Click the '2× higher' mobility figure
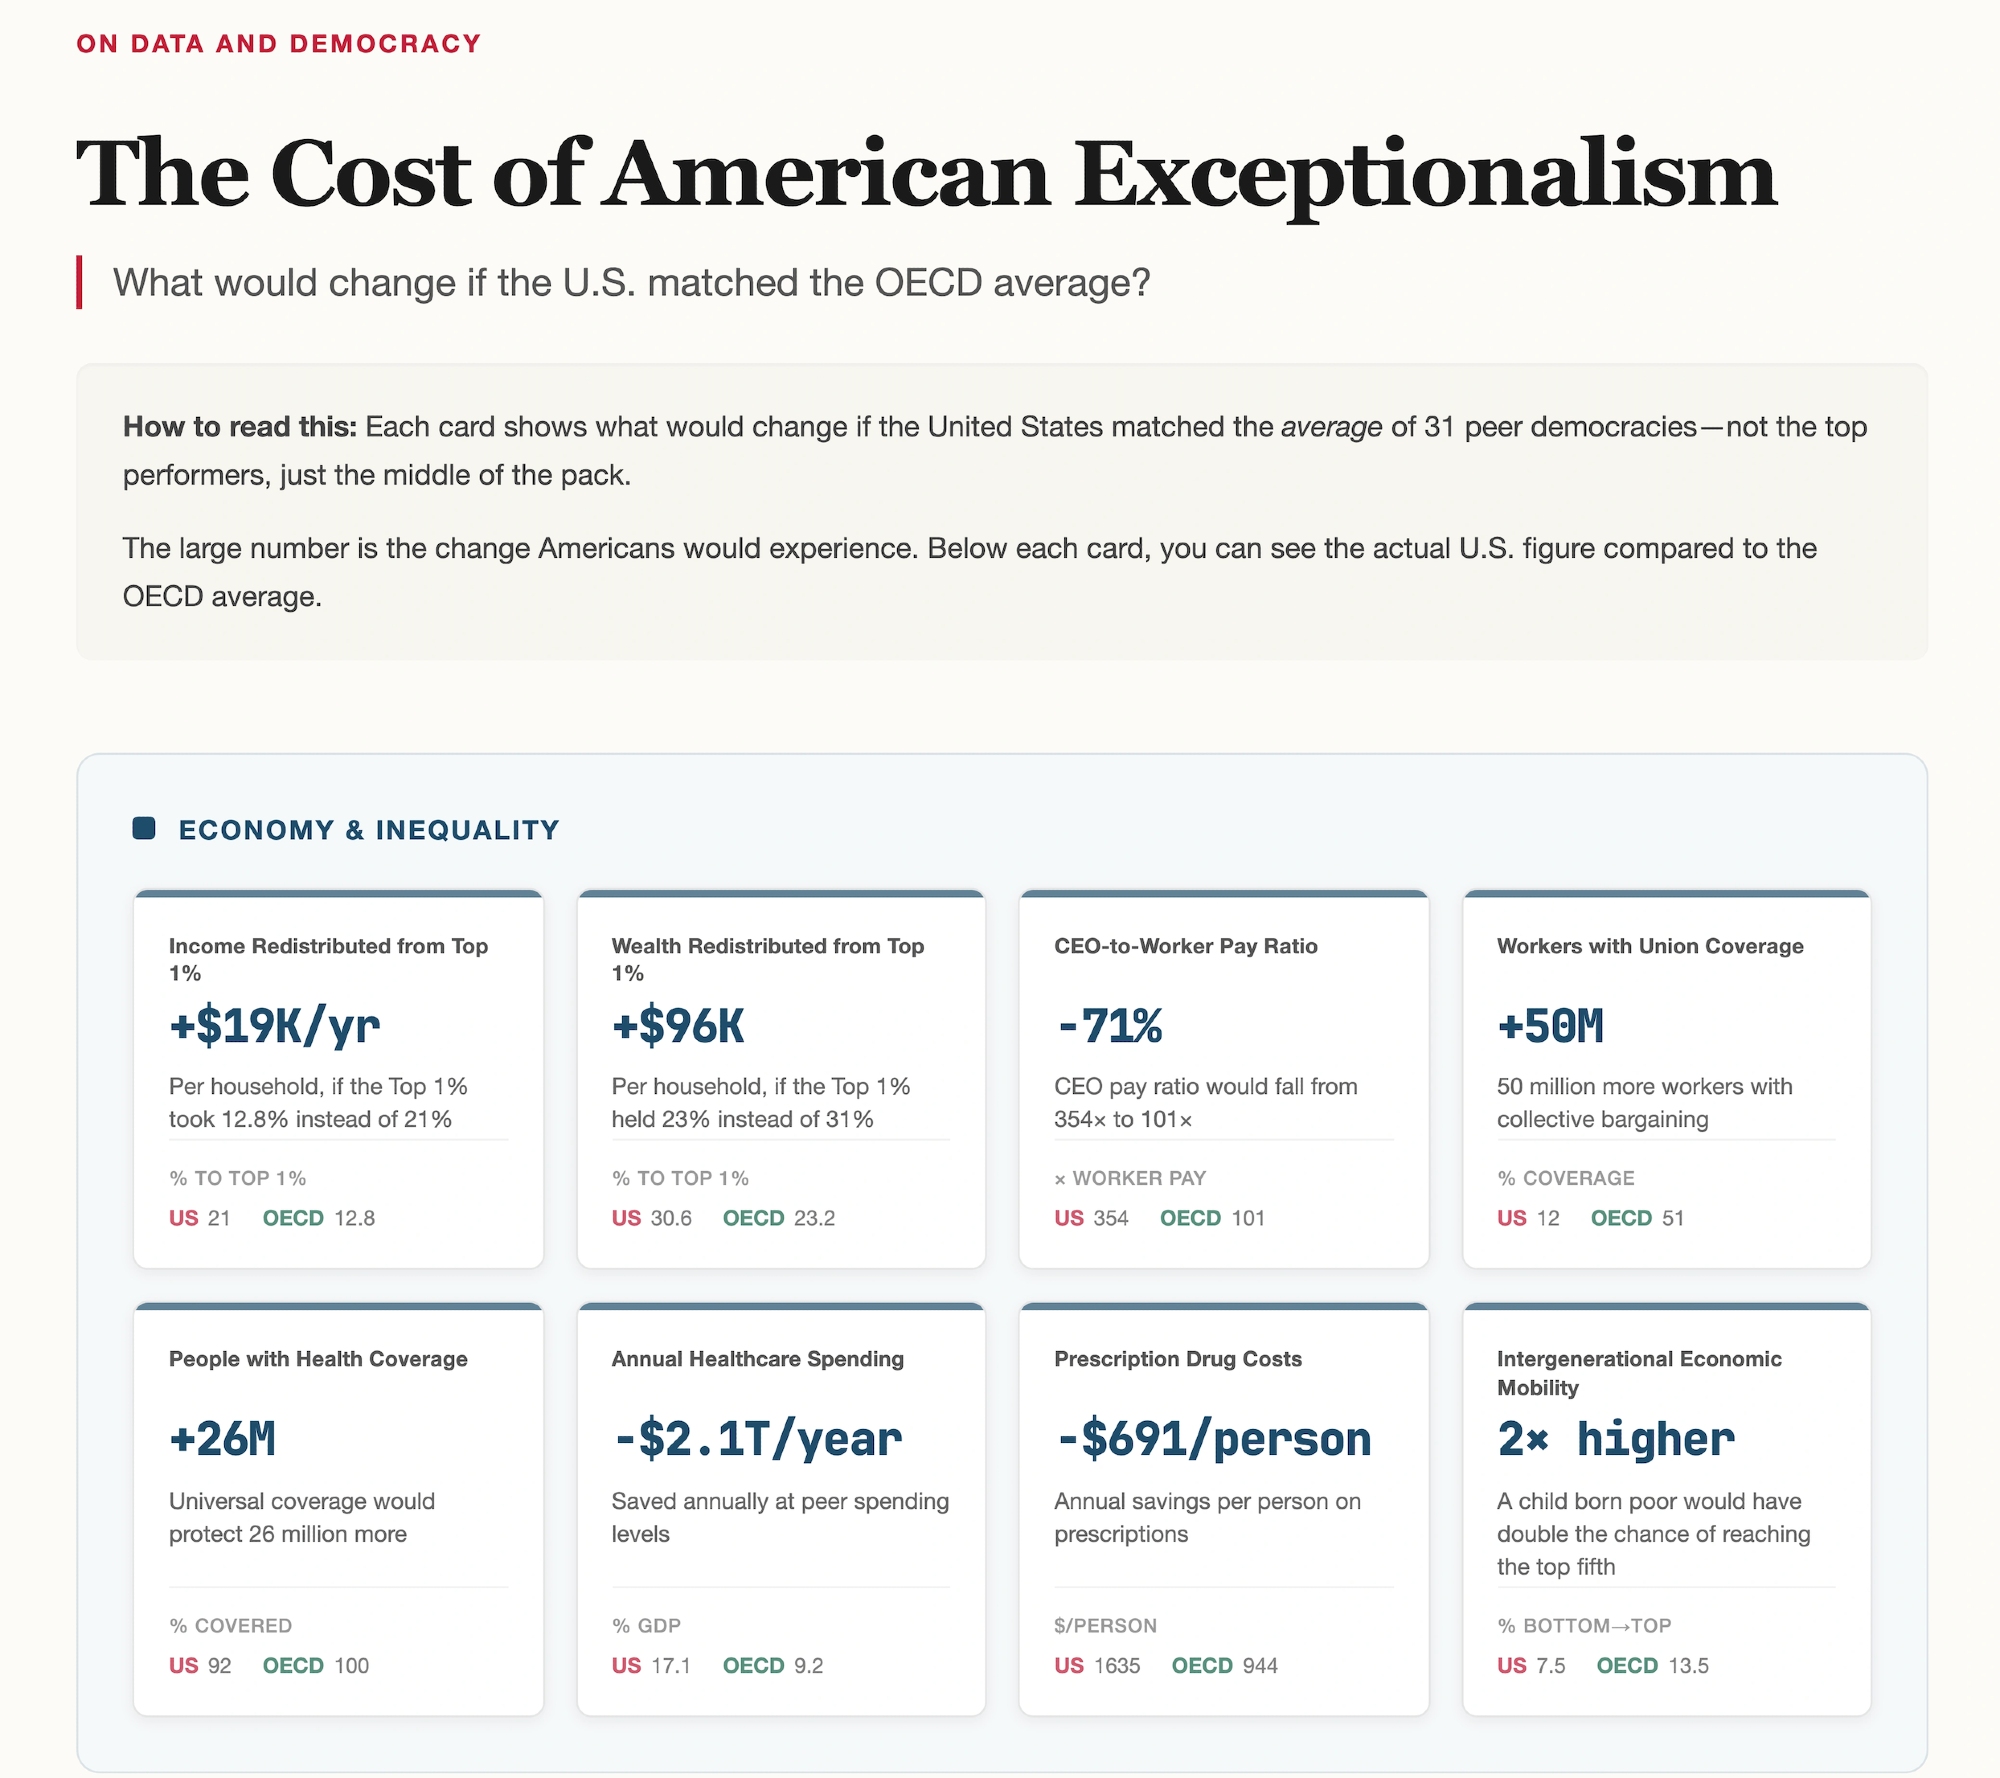Image resolution: width=2000 pixels, height=1778 pixels. [1615, 1440]
